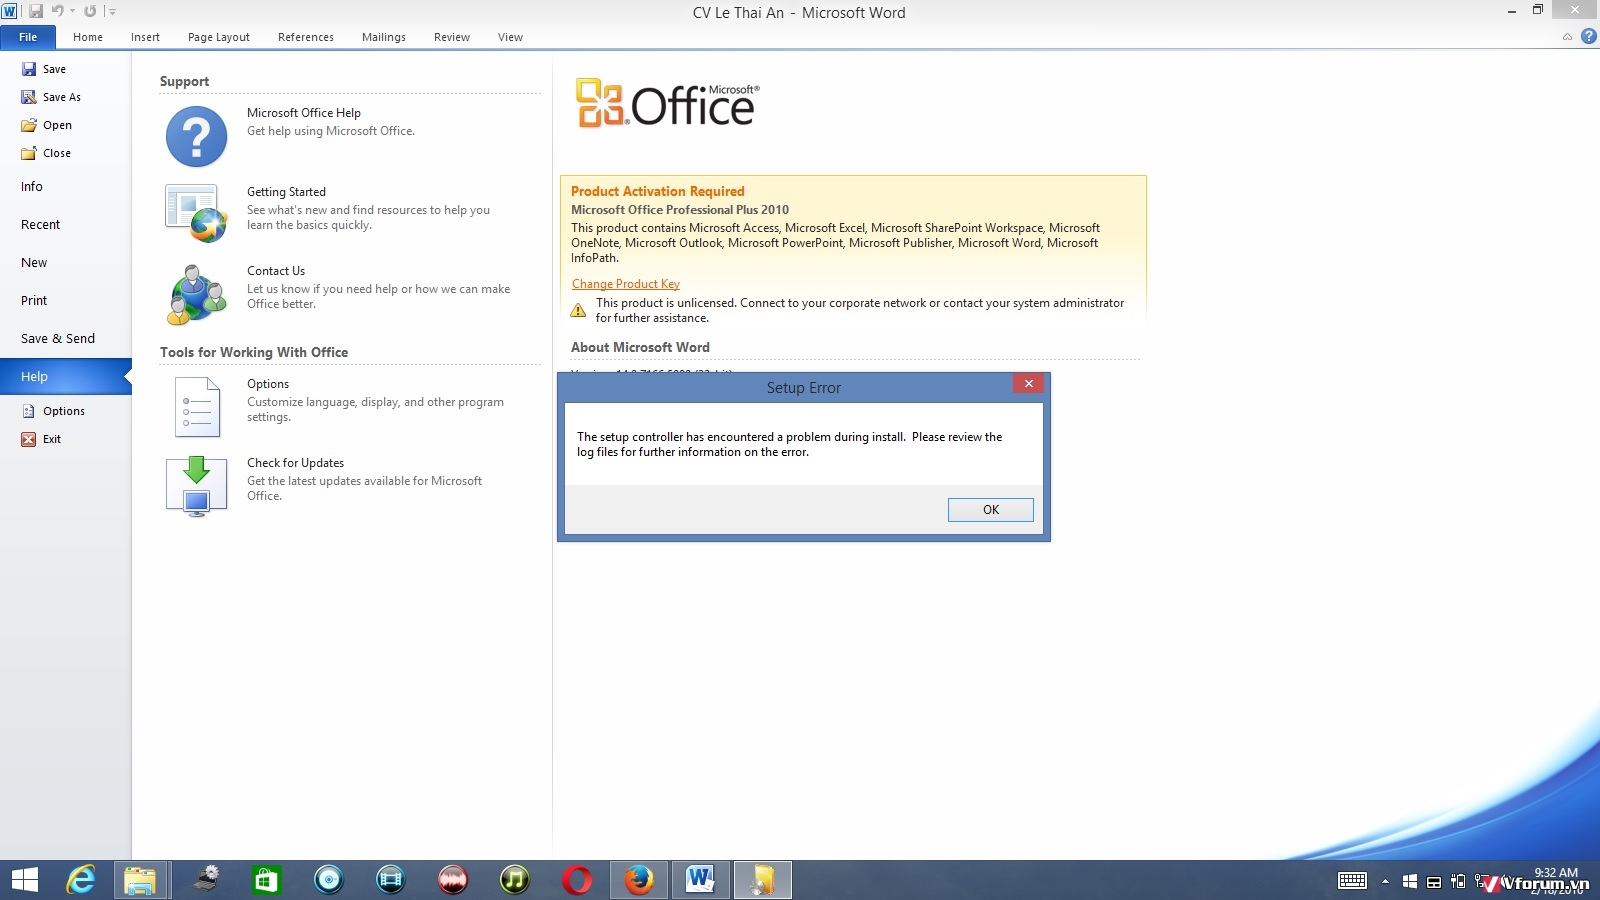Click the Microsoft Office Help title text
The image size is (1600, 900).
pyautogui.click(x=304, y=113)
